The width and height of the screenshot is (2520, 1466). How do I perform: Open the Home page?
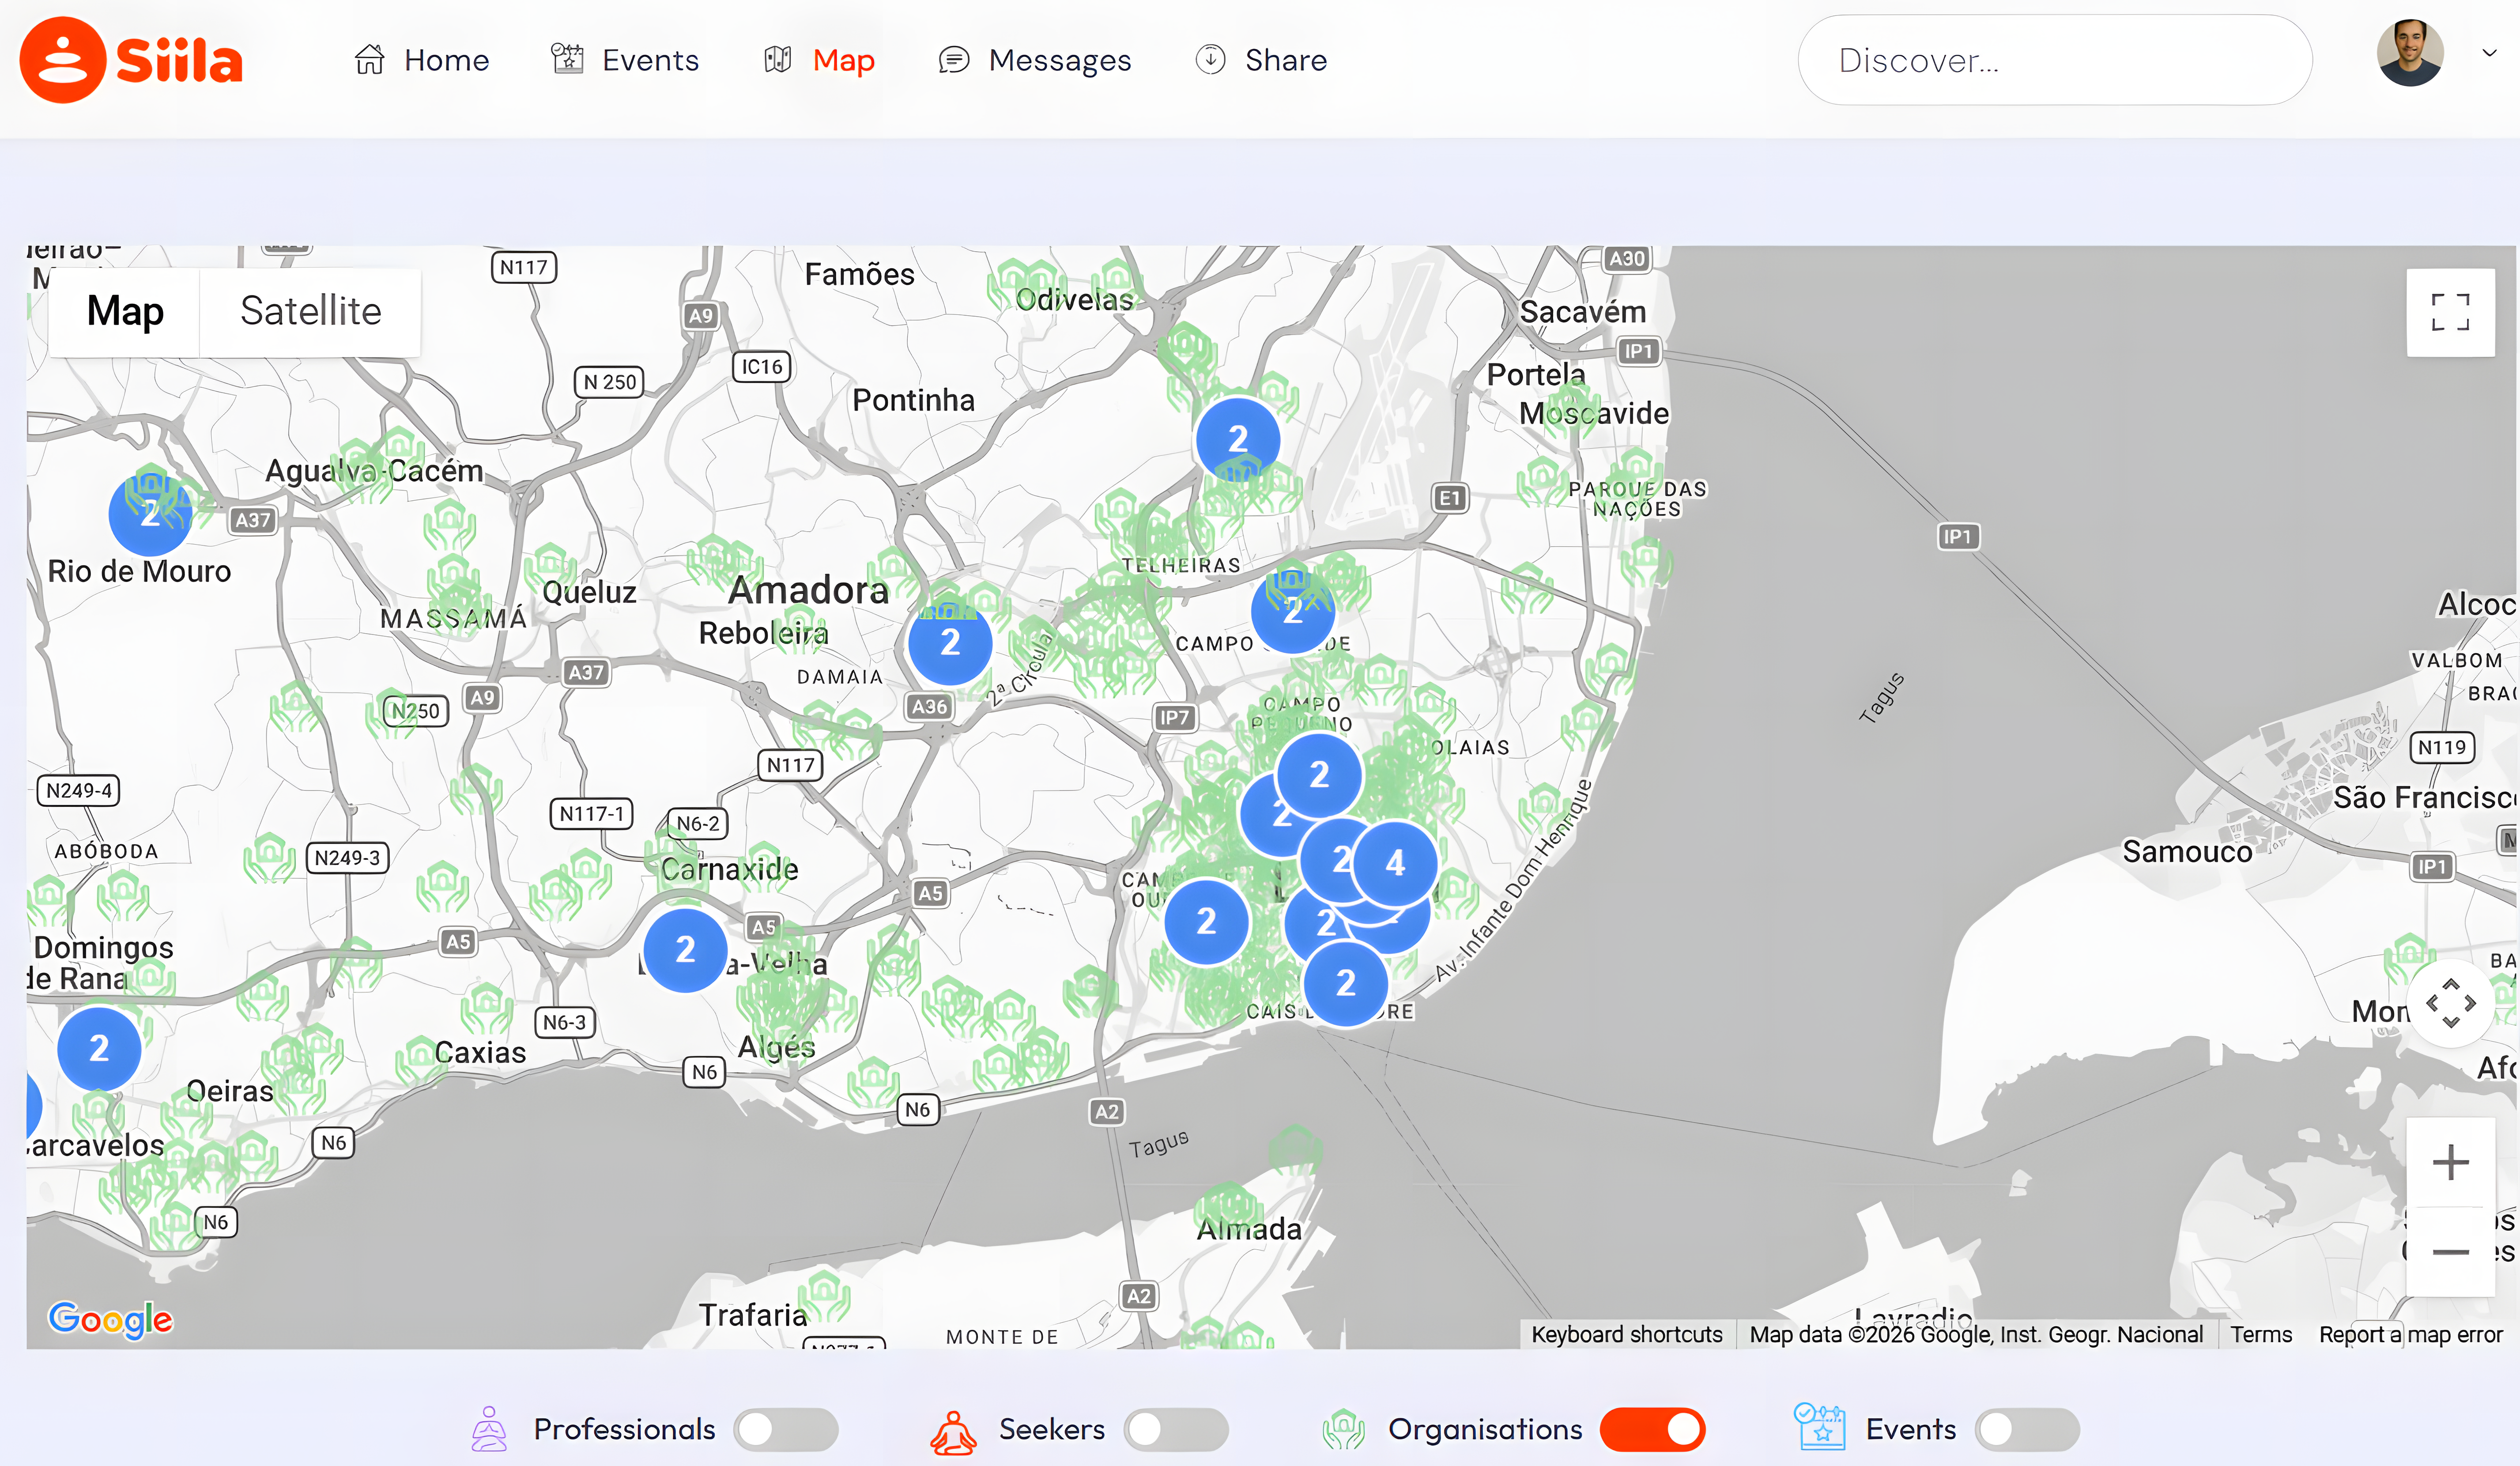[421, 60]
